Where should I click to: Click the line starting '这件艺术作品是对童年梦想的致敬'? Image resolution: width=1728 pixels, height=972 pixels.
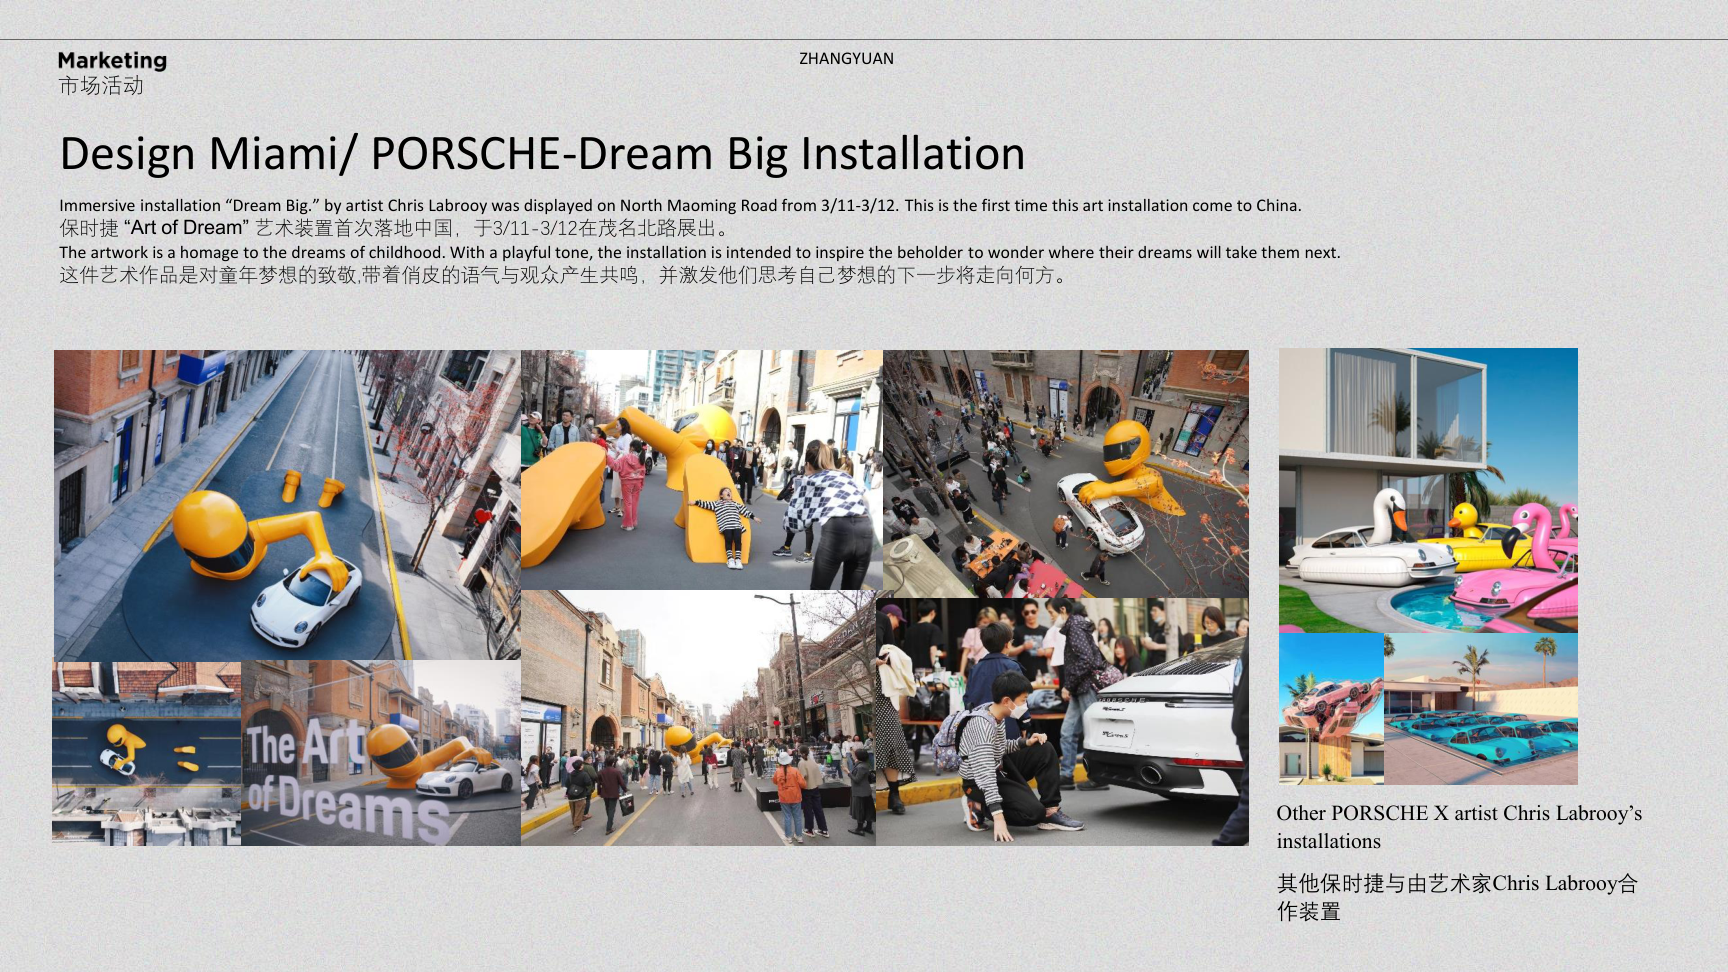click(565, 275)
